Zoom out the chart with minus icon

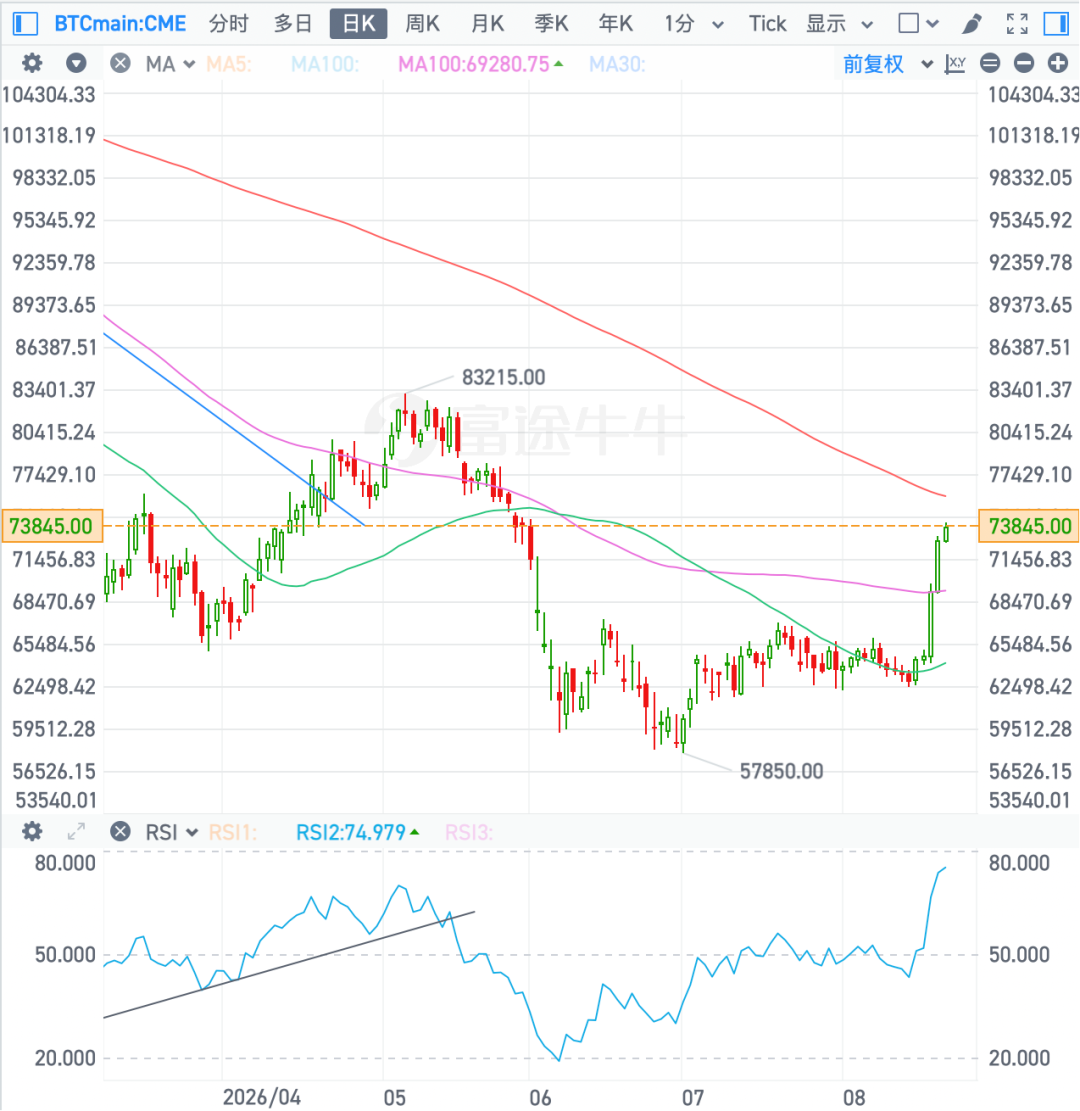(1024, 64)
